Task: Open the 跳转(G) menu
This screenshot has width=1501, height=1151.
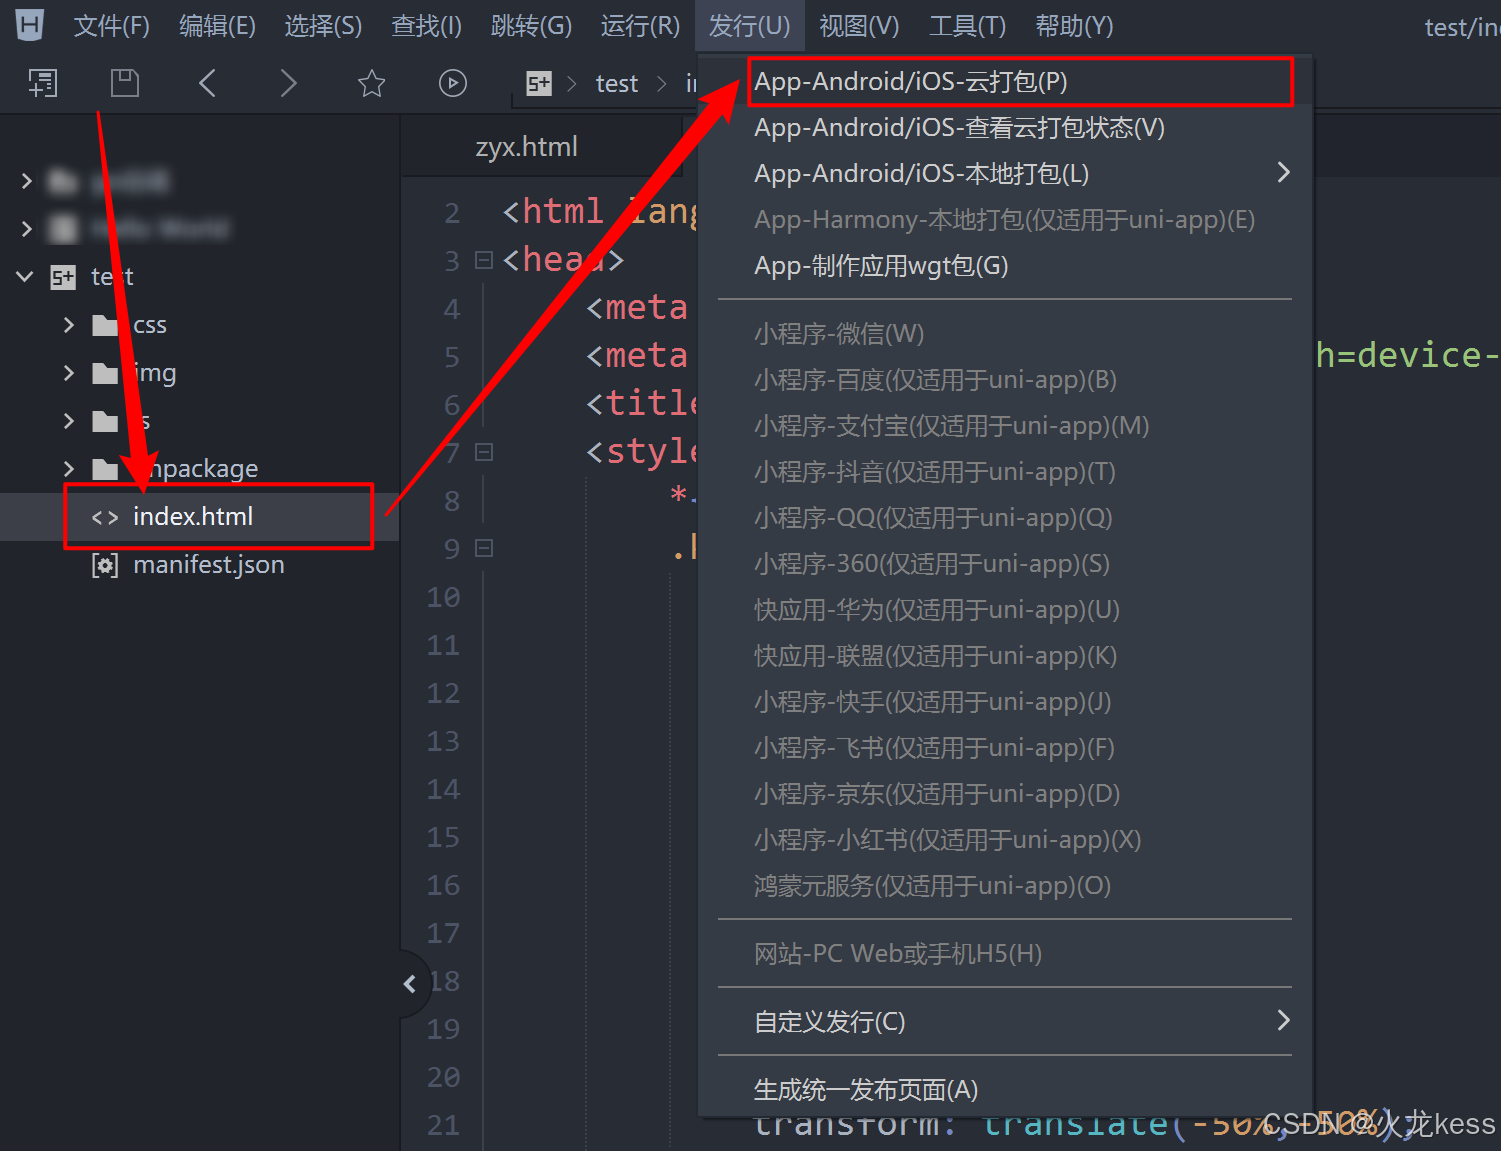Action: click(531, 26)
